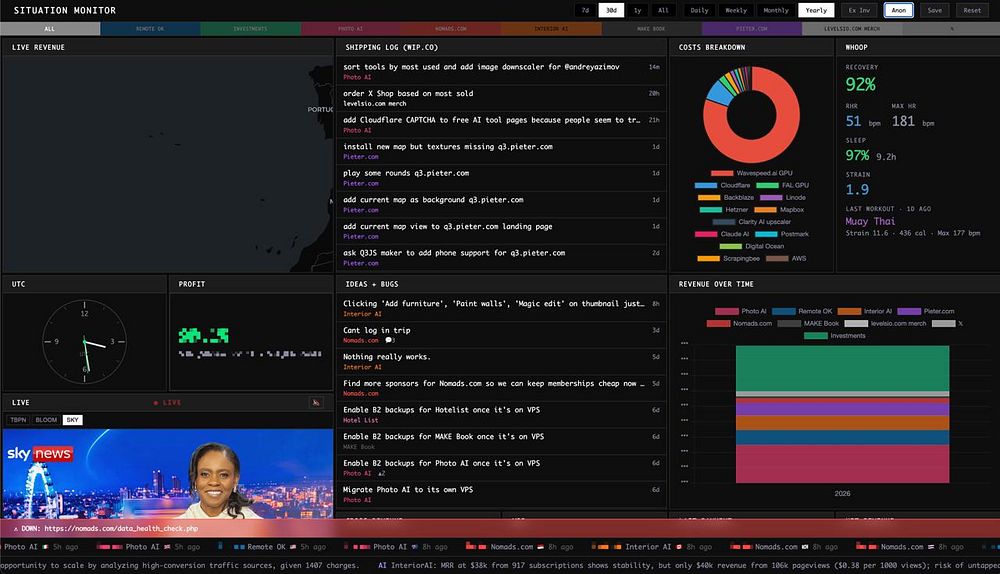This screenshot has height=574, width=1000.
Task: Click the Sky News video thumbnail
Action: pyautogui.click(x=168, y=473)
